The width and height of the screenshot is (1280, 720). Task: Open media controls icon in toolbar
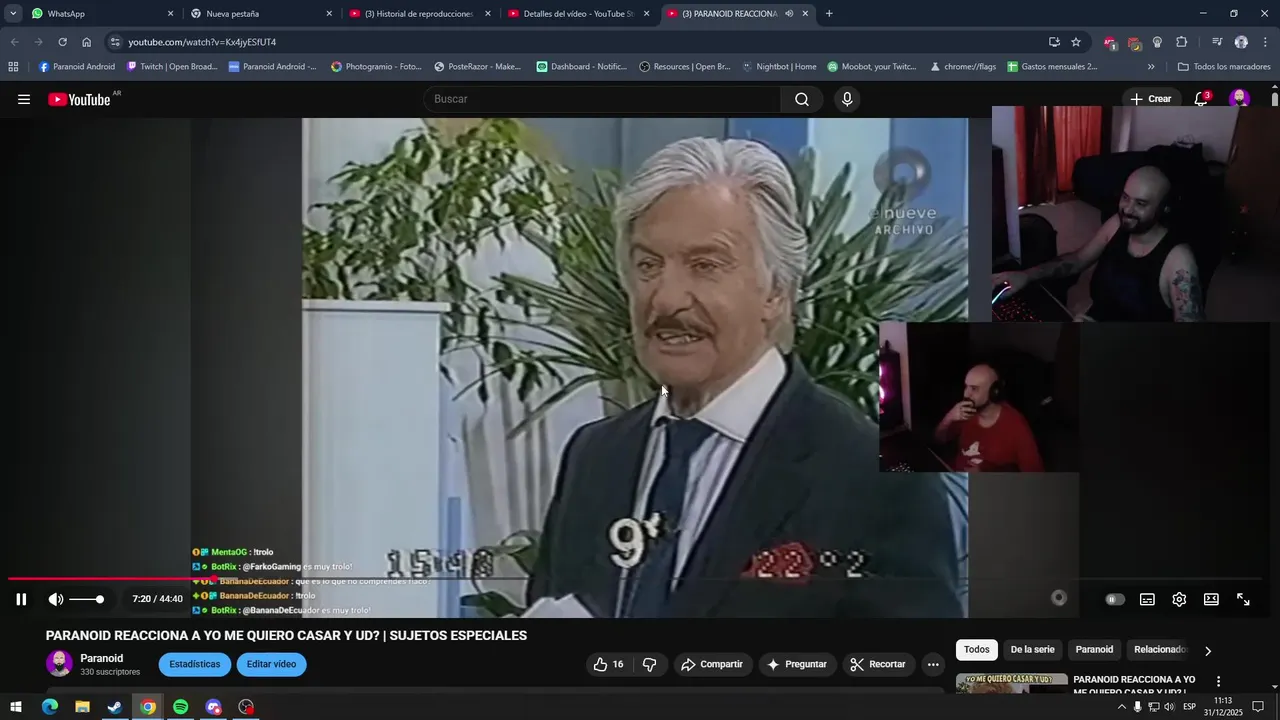(1217, 42)
